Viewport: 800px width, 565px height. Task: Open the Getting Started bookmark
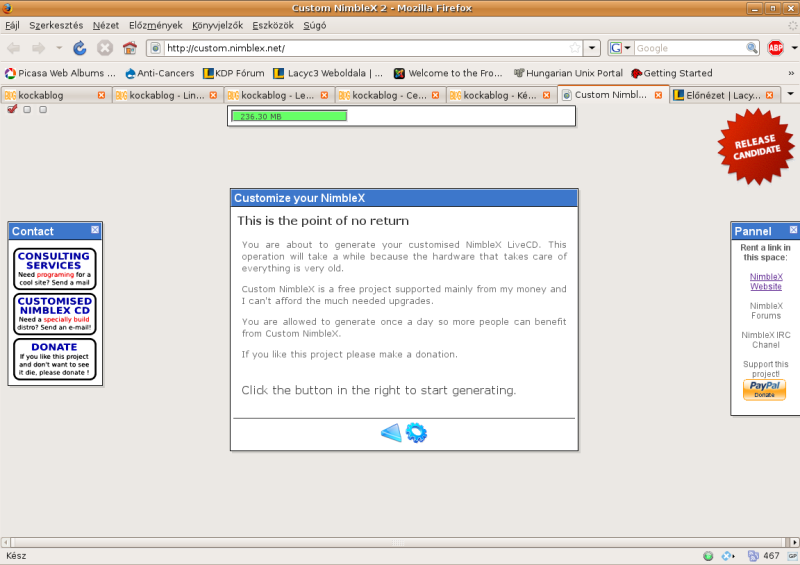[672, 73]
